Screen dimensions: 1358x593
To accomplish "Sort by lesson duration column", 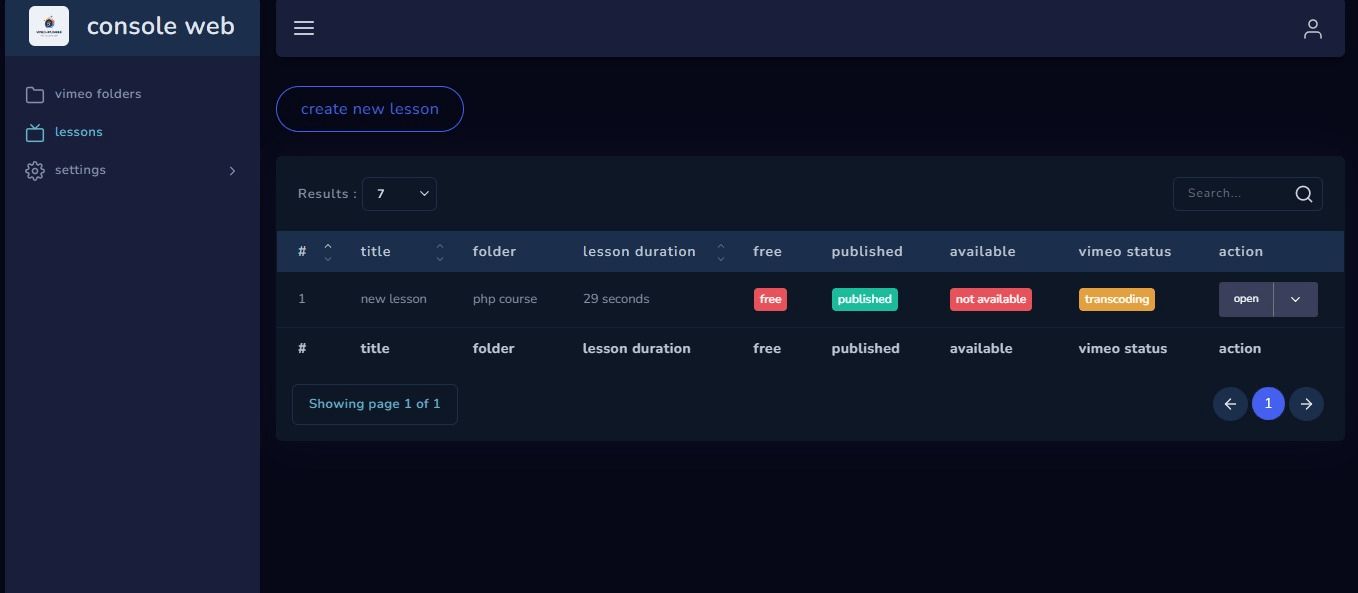I will coord(720,252).
